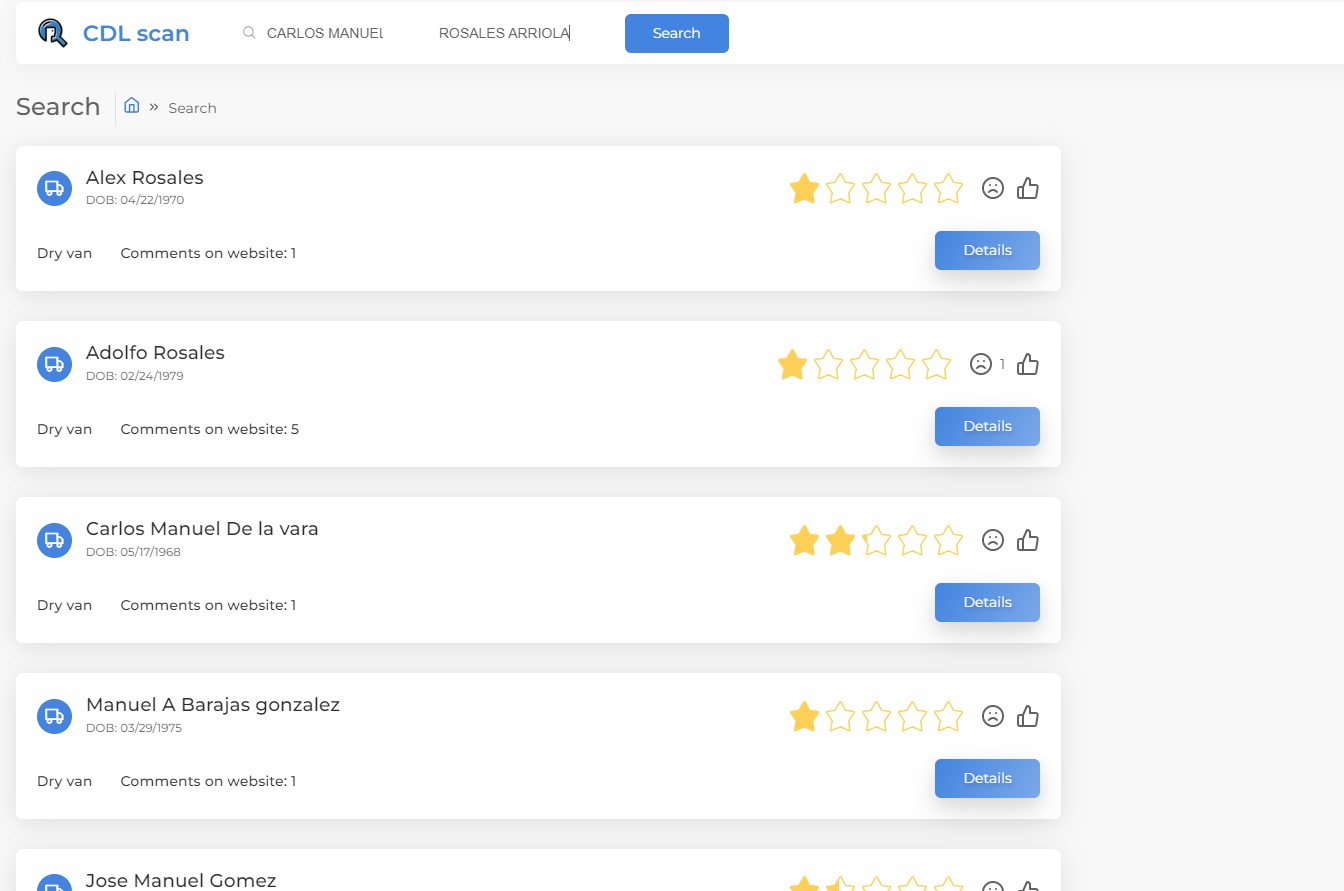This screenshot has width=1344, height=891.
Task: Click truck icon beside Alex Rosales
Action: pyautogui.click(x=54, y=188)
